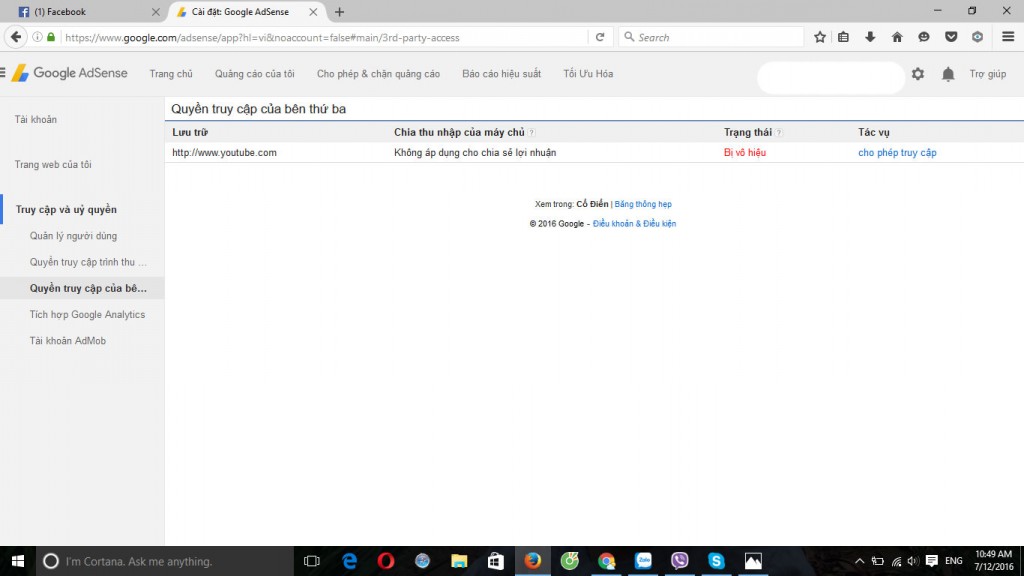Show hidden tray icons chevron
This screenshot has width=1024, height=576.
tap(859, 561)
